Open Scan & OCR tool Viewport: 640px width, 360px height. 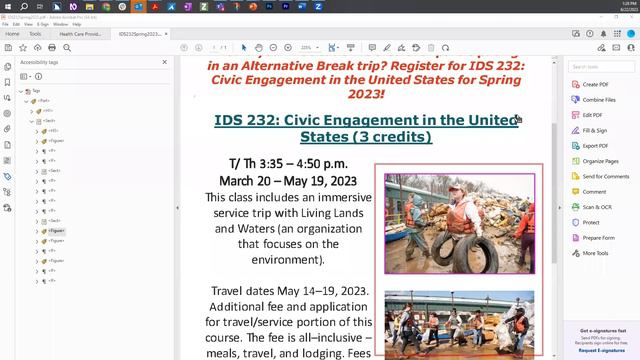(592, 207)
